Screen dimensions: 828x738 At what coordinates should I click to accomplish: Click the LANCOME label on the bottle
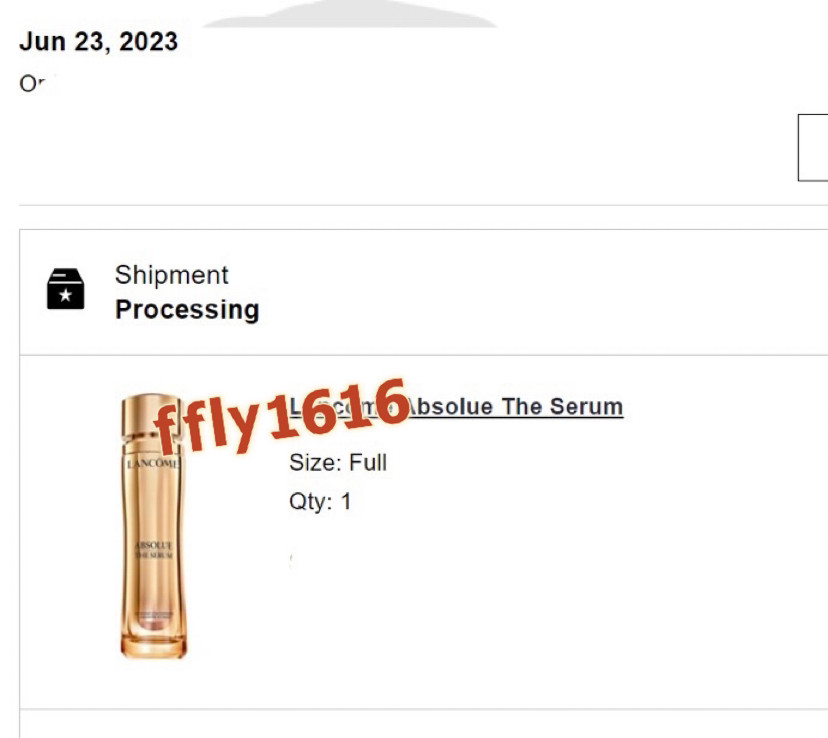154,463
